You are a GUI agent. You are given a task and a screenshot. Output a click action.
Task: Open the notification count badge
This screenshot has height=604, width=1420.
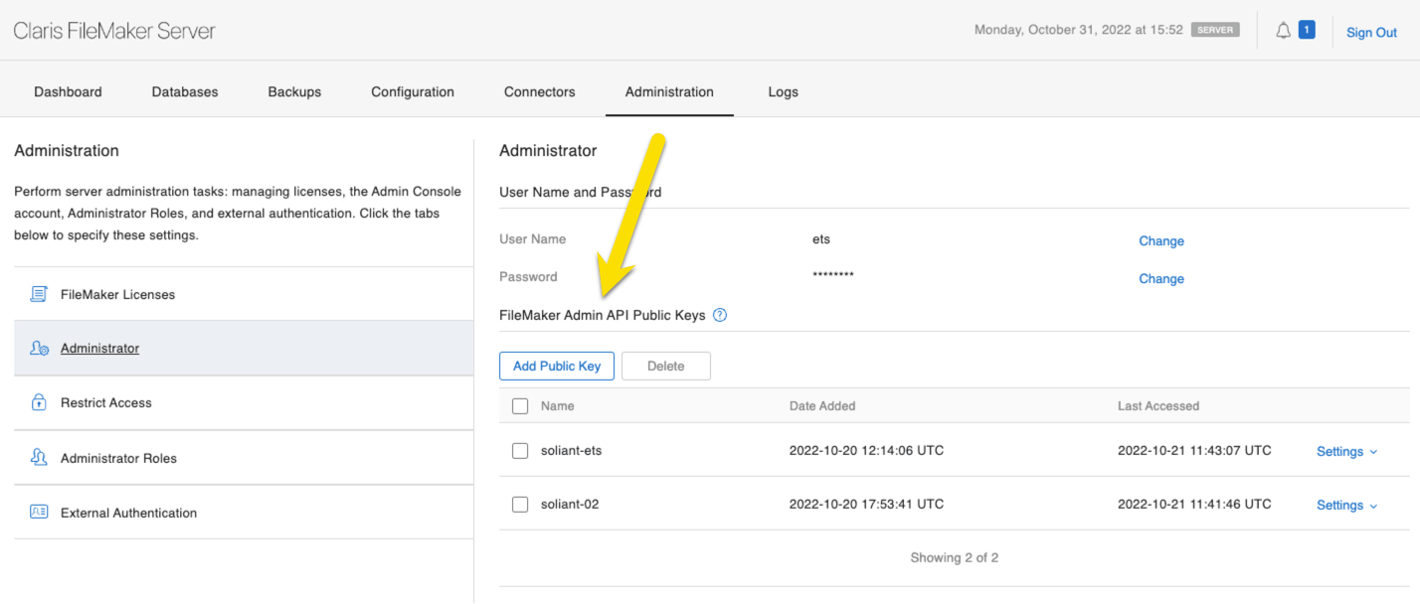coord(1306,30)
